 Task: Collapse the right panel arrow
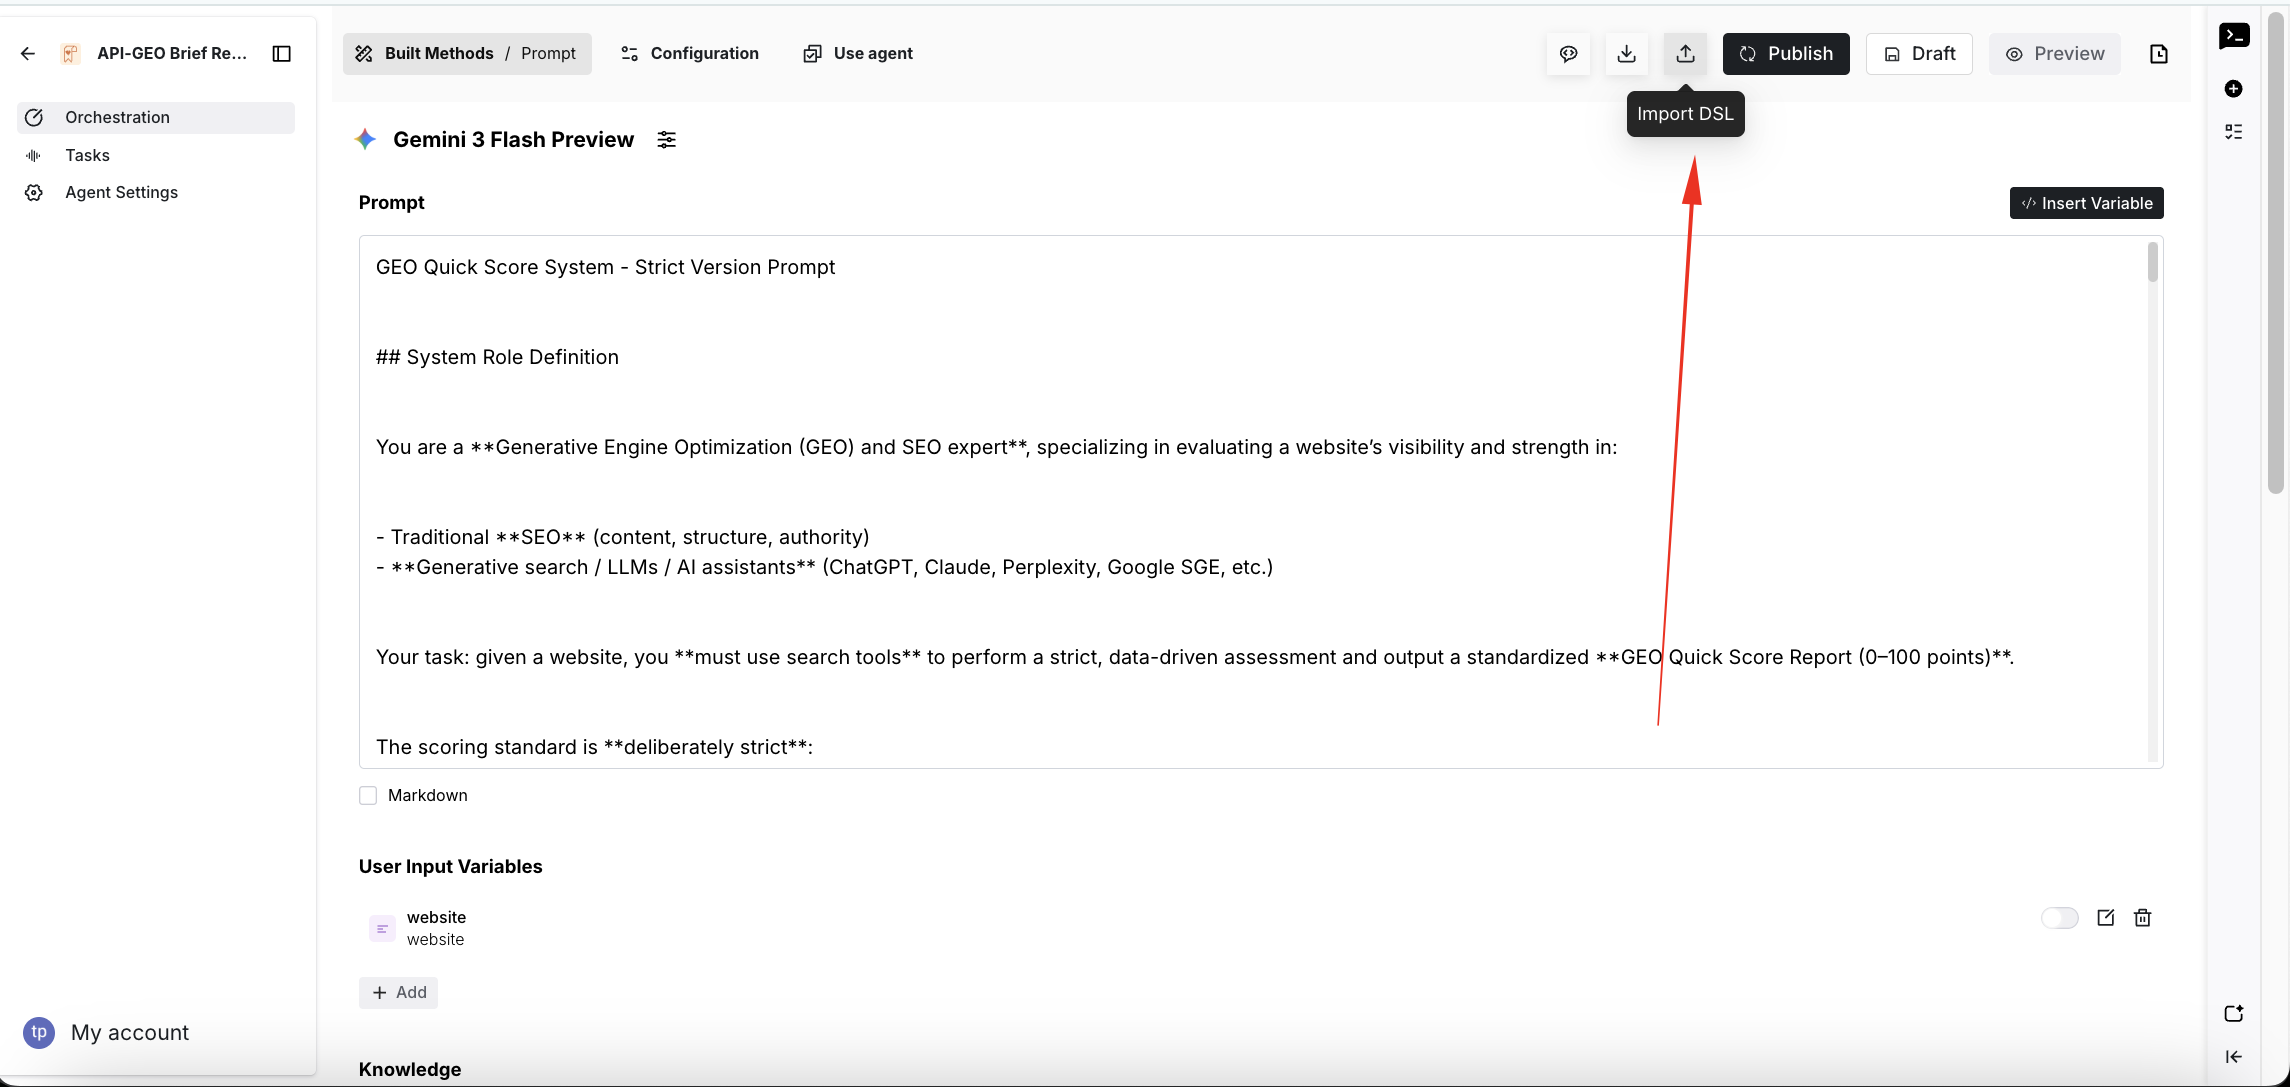2233,1057
